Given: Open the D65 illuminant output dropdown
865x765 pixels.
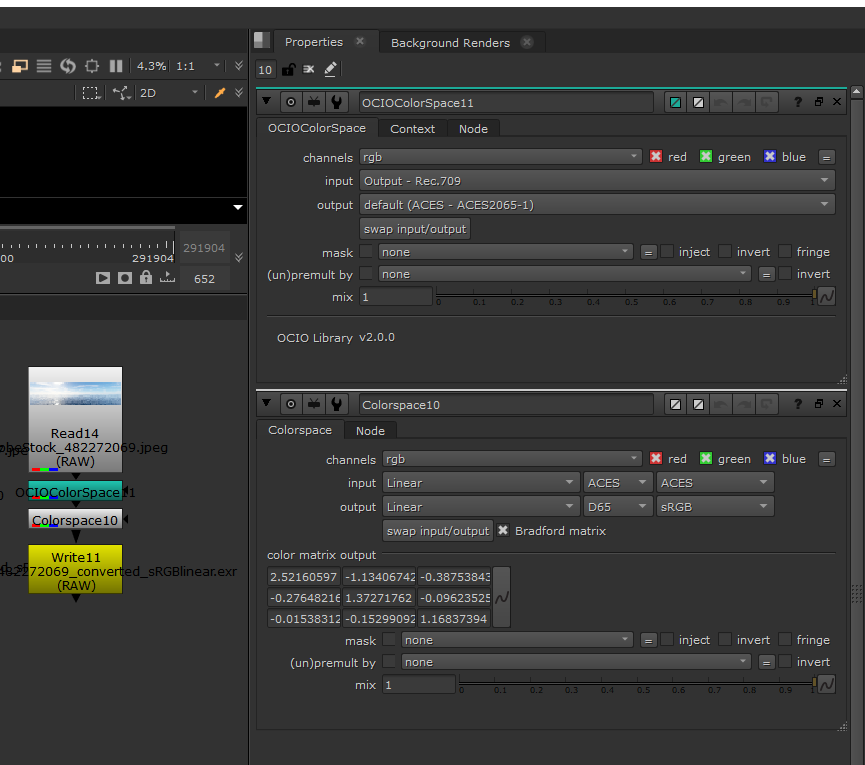Looking at the screenshot, I should point(616,507).
